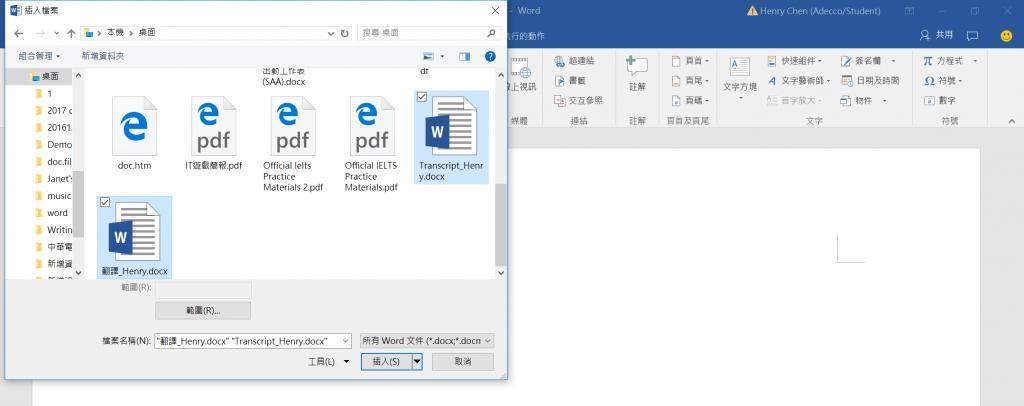Click the account warning triangle icon

(752, 11)
